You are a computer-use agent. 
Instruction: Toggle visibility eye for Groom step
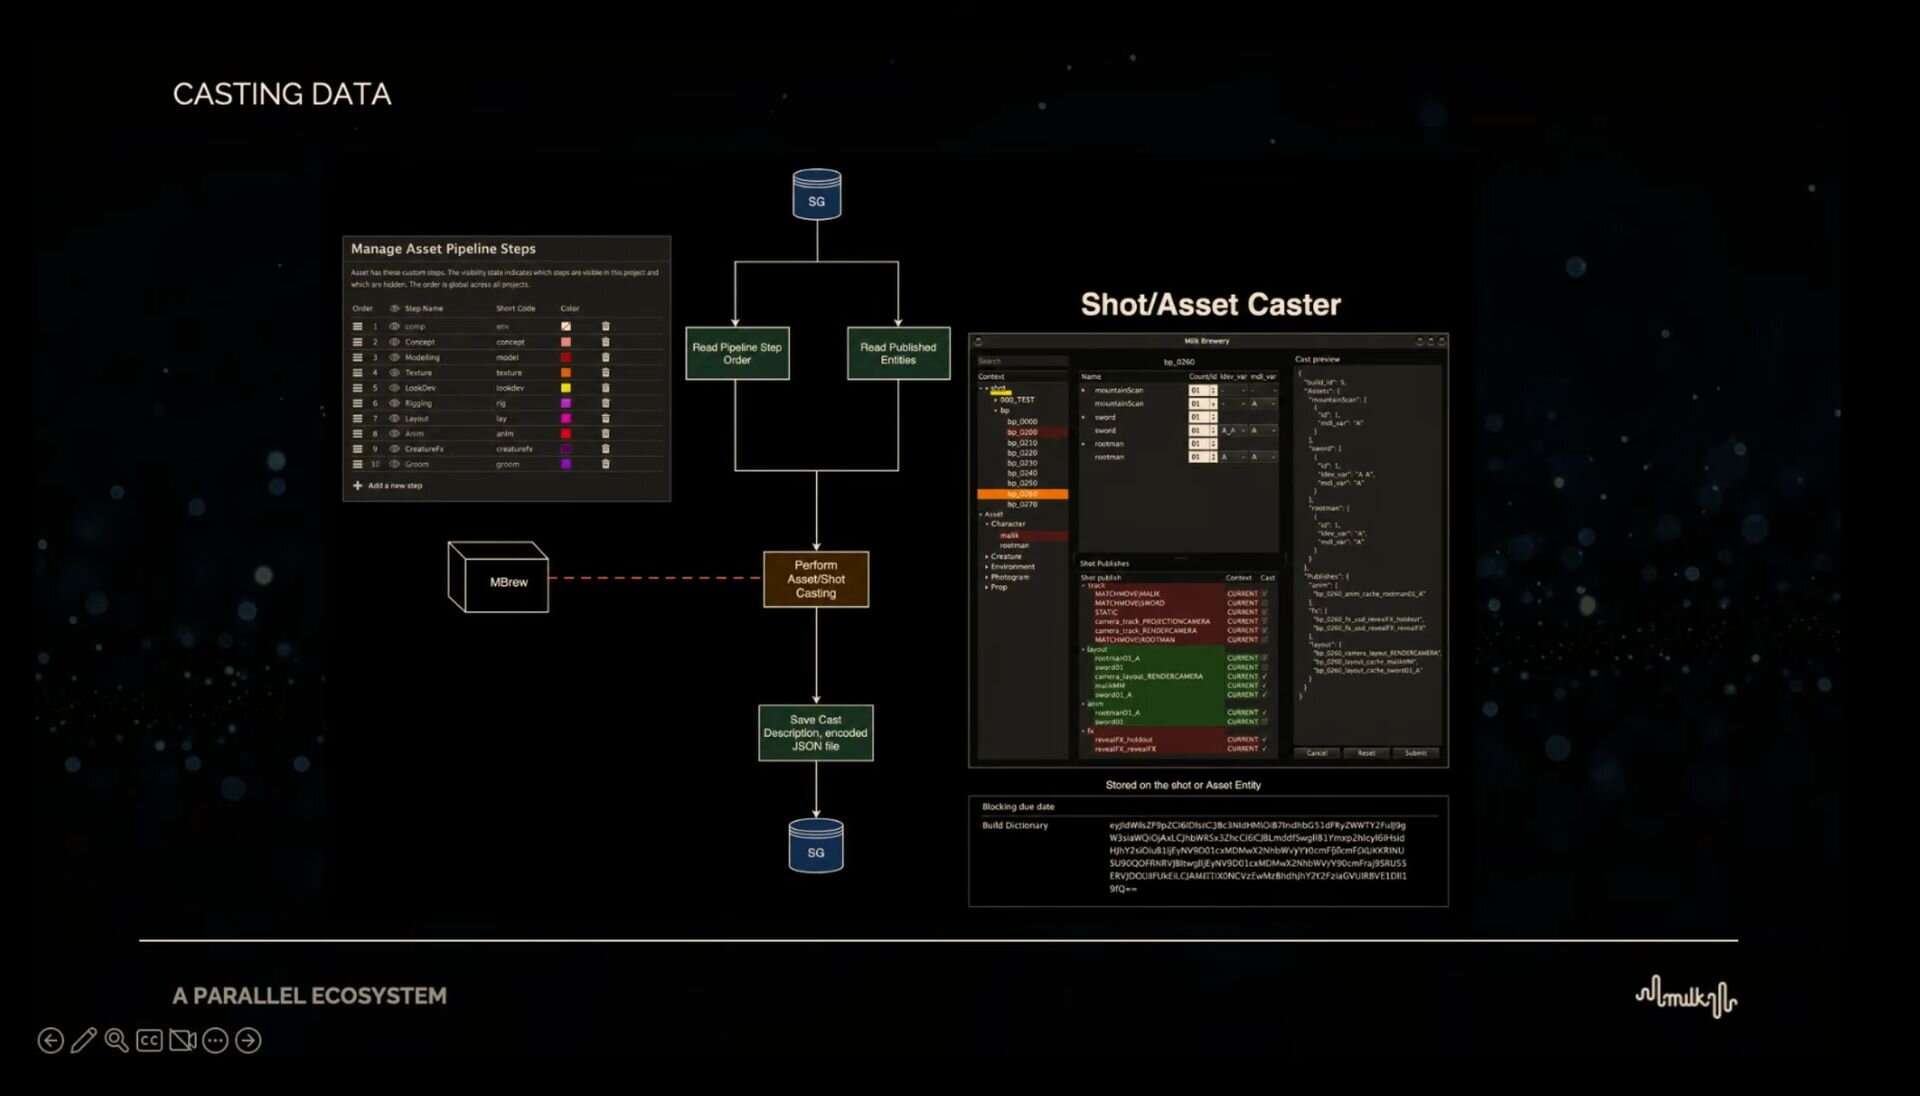click(394, 464)
